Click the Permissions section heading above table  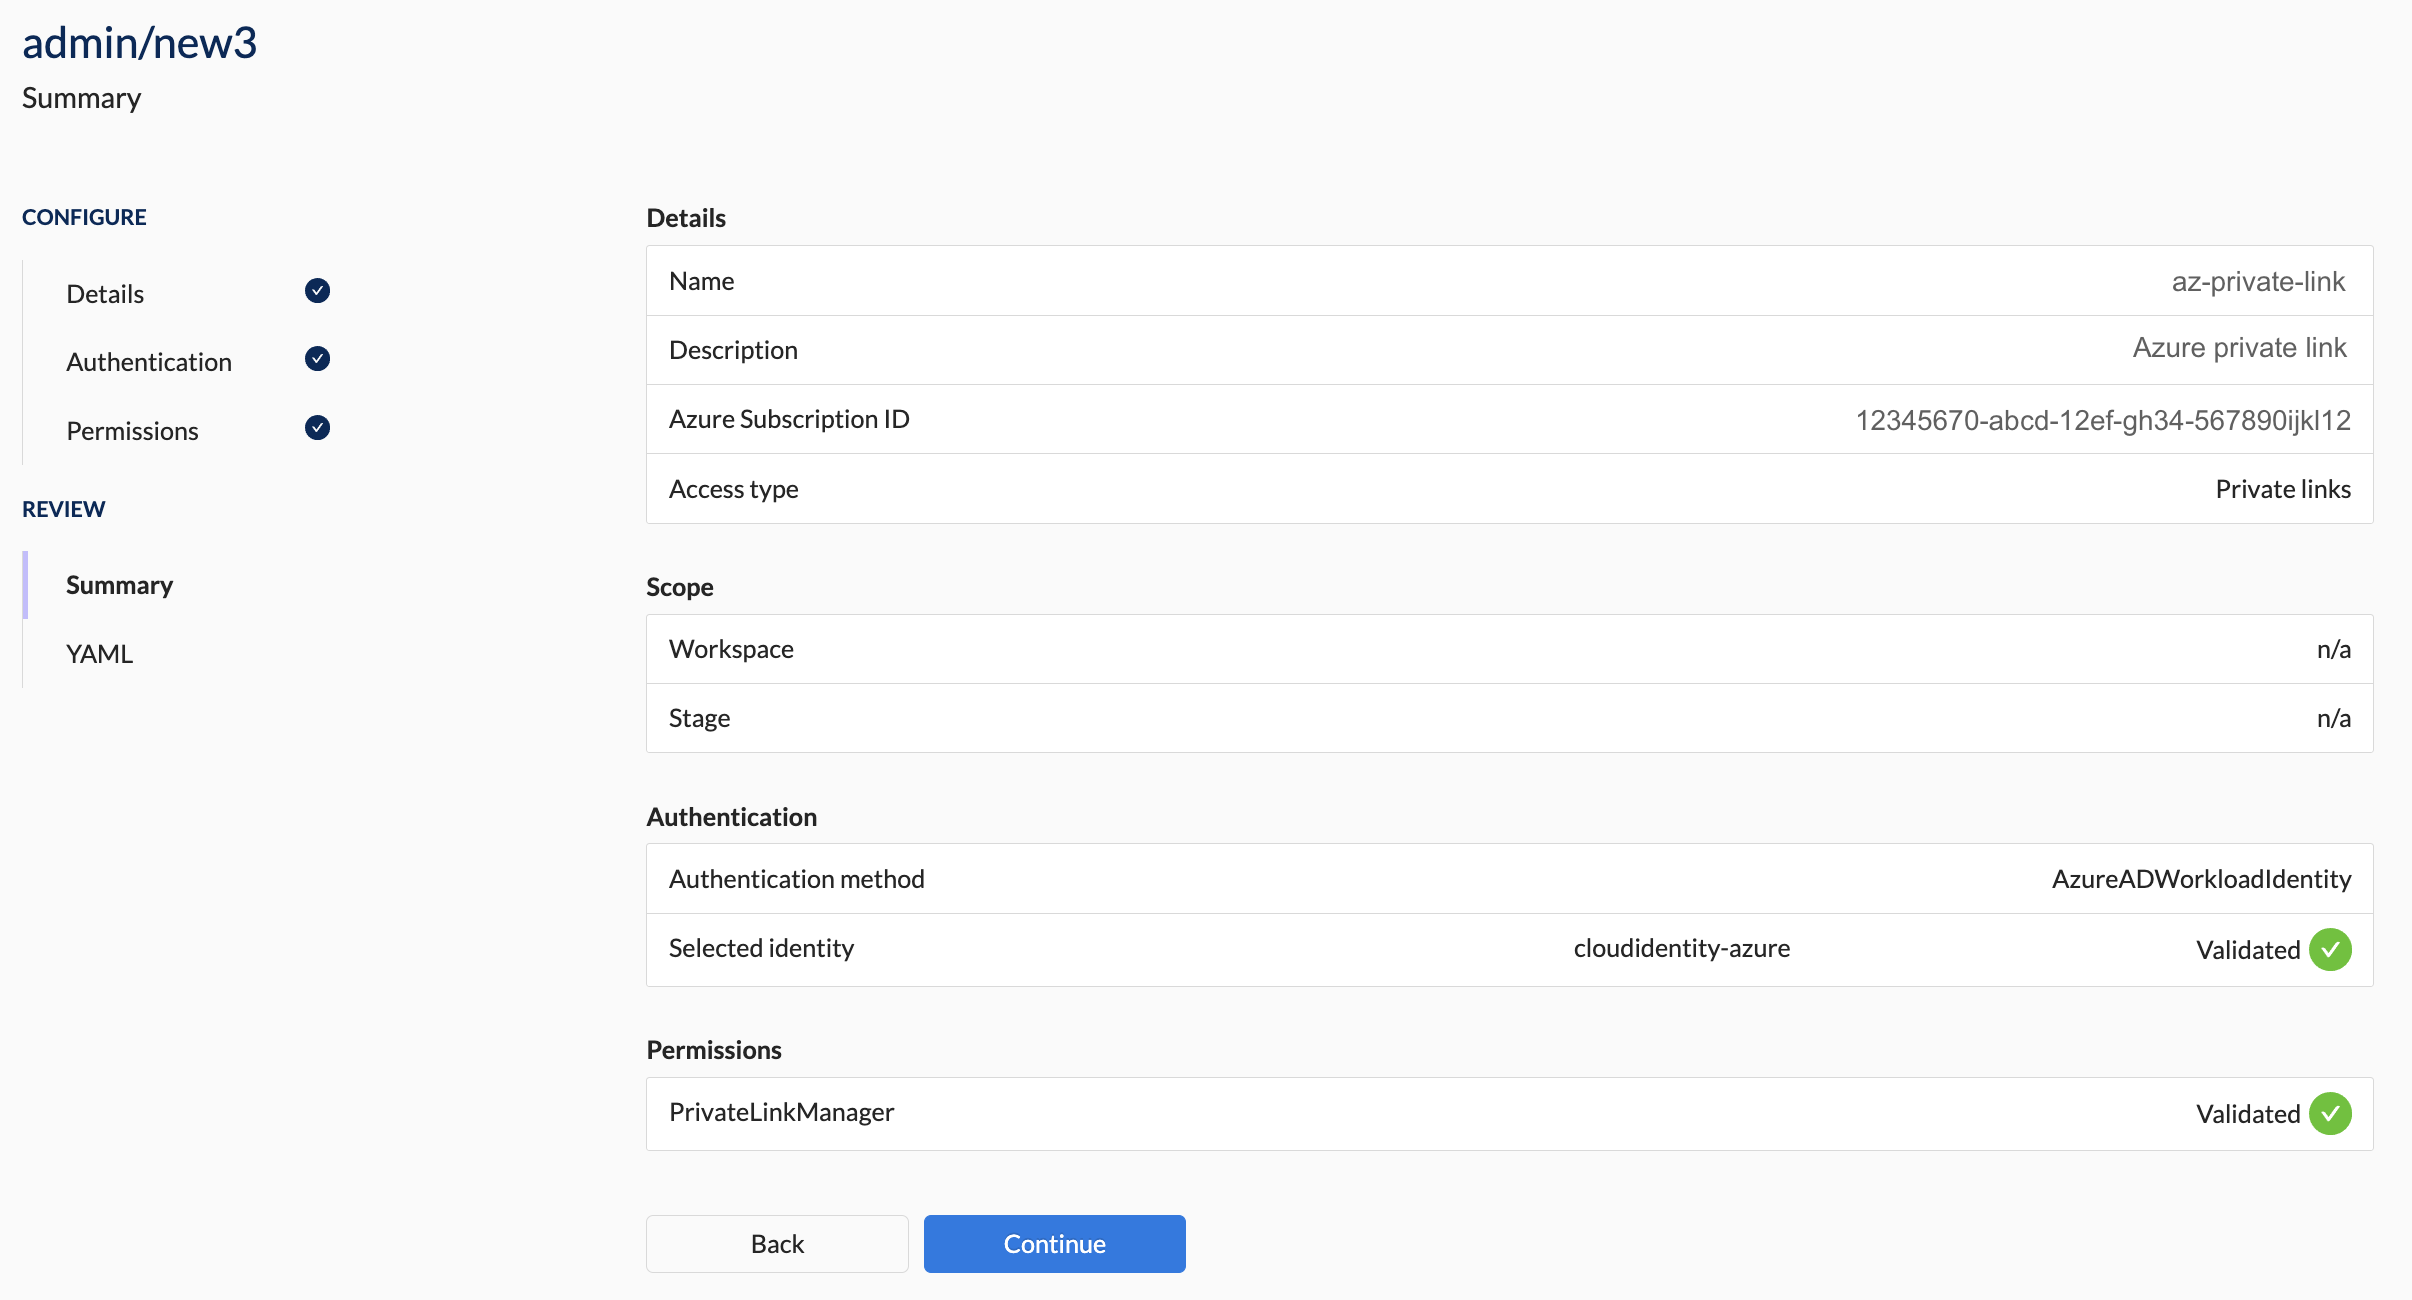click(x=714, y=1050)
